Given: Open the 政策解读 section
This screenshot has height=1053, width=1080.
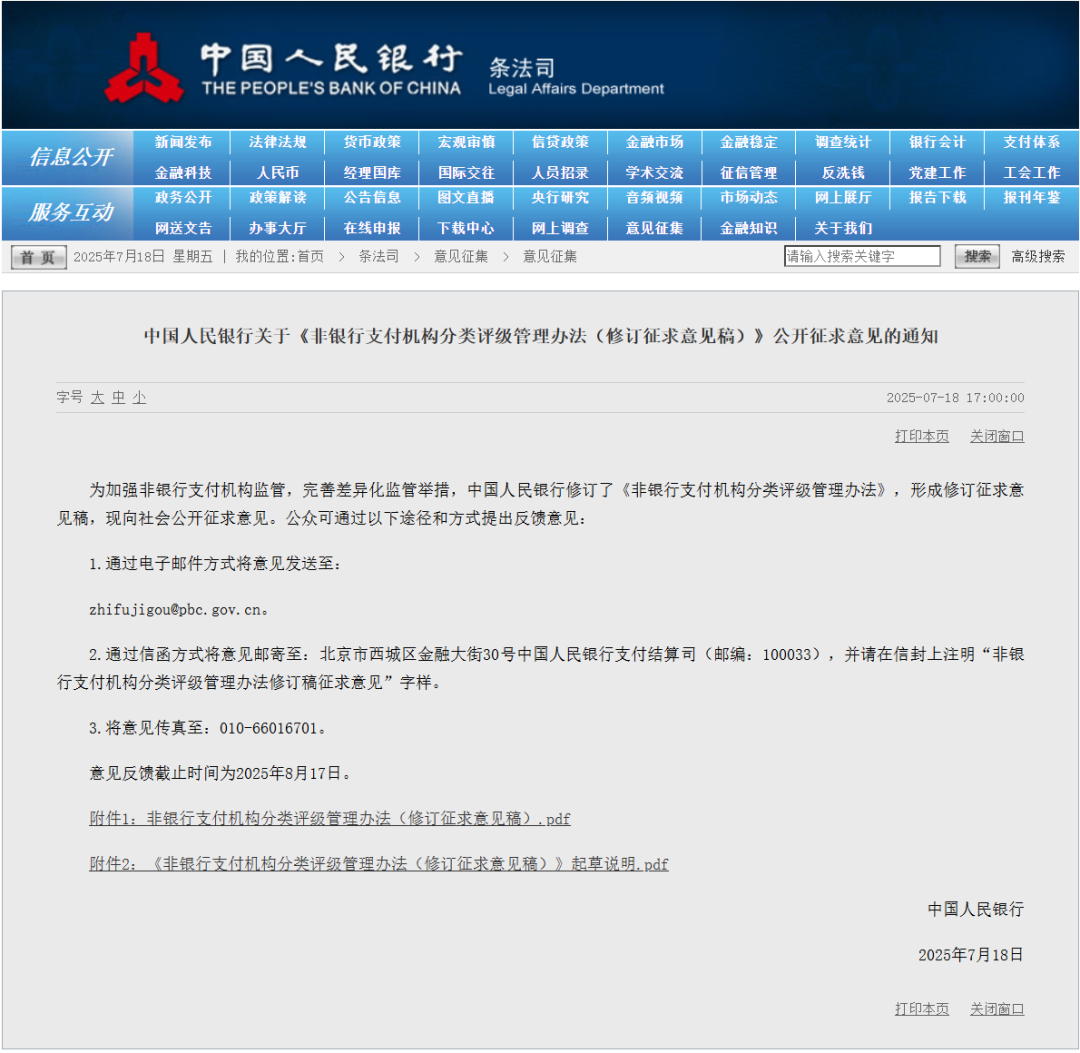Looking at the screenshot, I should point(278,198).
